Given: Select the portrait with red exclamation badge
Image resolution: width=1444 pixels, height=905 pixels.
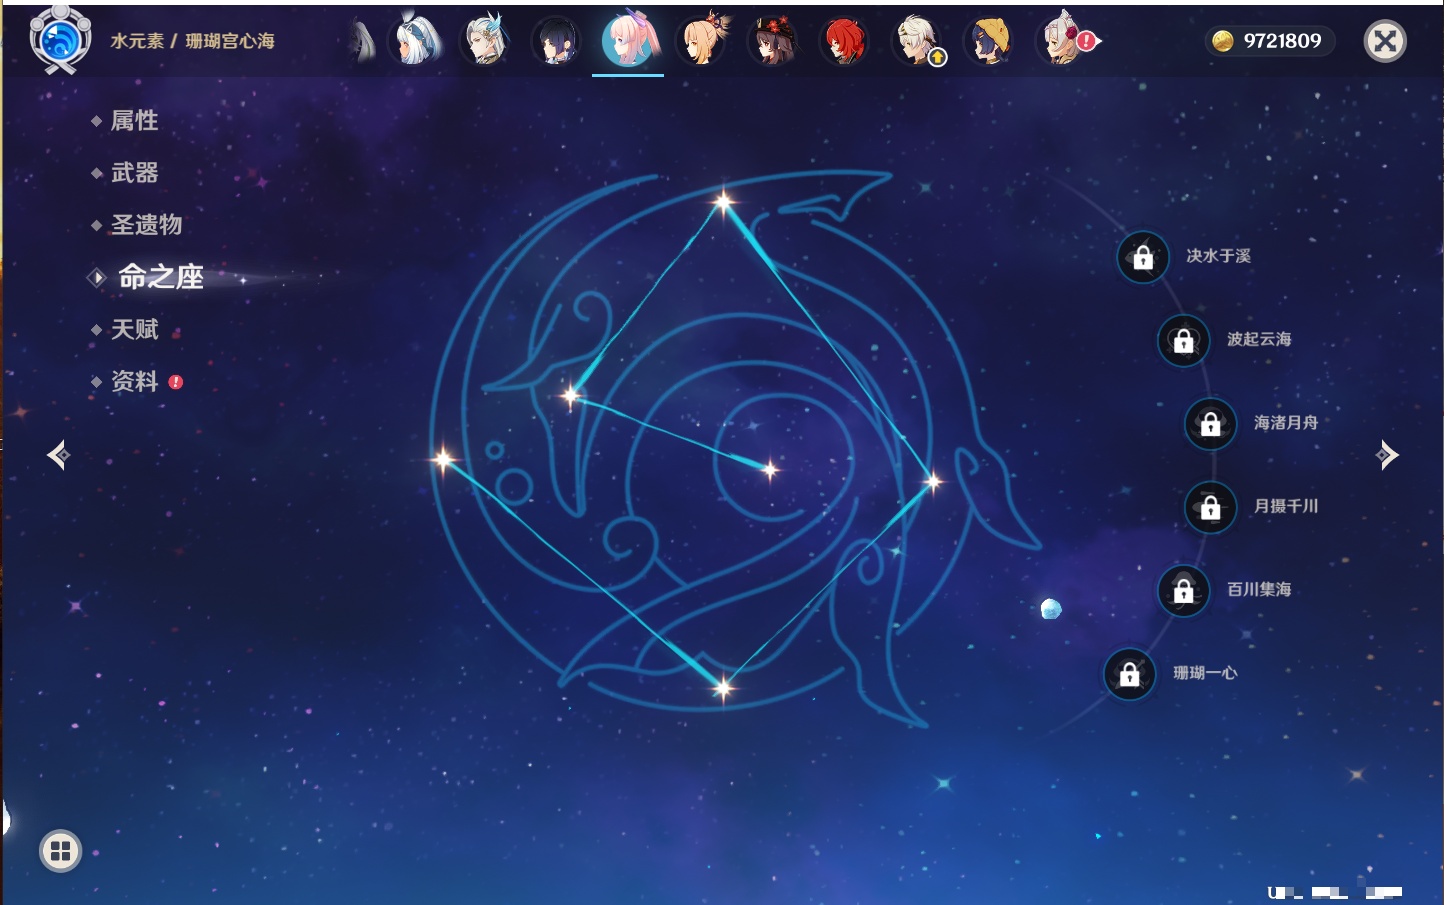Looking at the screenshot, I should click(1066, 40).
